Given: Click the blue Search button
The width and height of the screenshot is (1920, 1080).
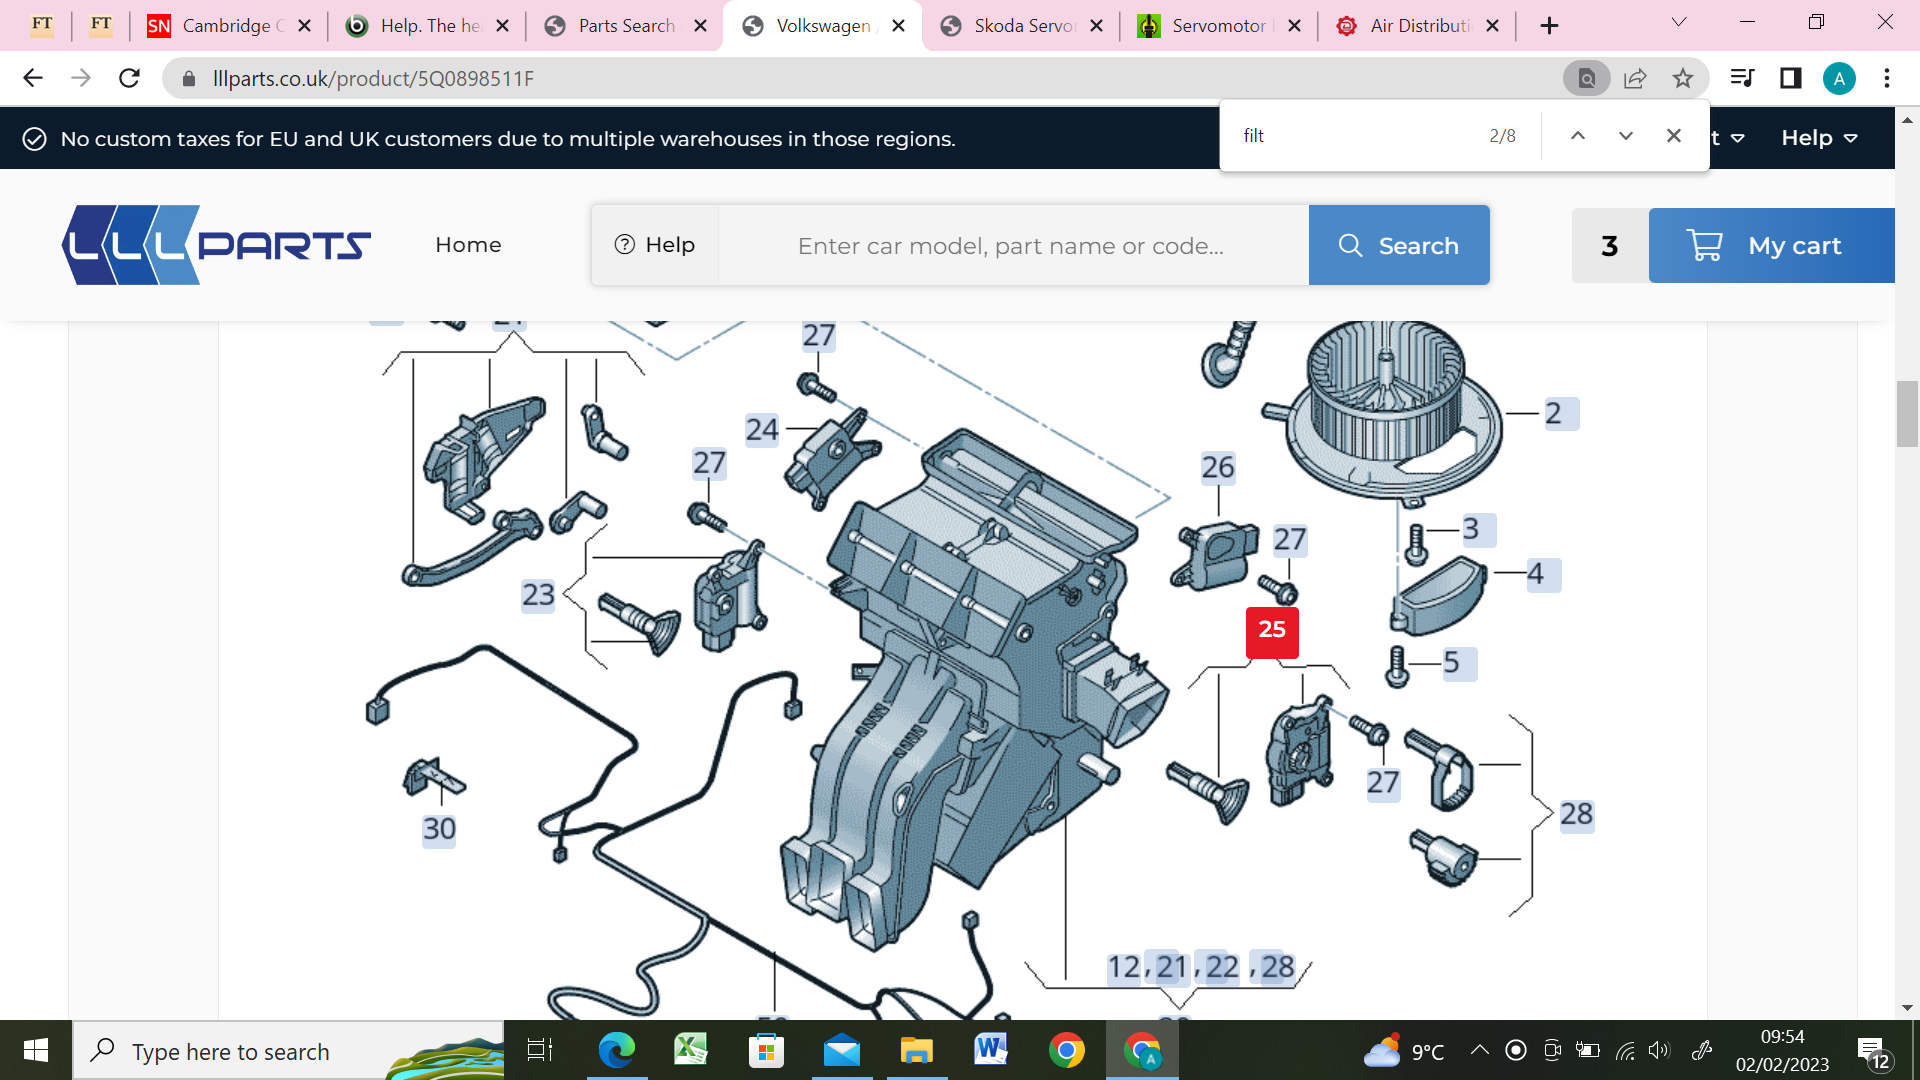Looking at the screenshot, I should coord(1398,245).
